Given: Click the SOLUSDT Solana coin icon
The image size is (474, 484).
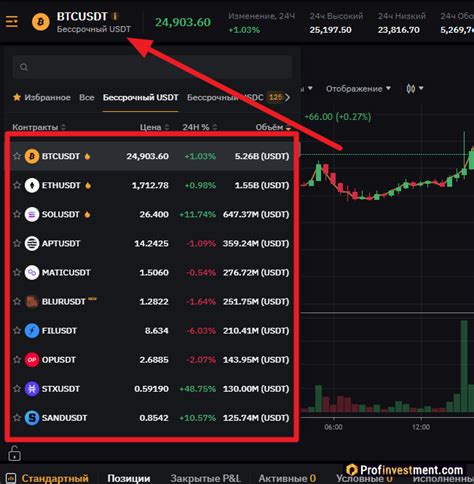Looking at the screenshot, I should click(32, 214).
